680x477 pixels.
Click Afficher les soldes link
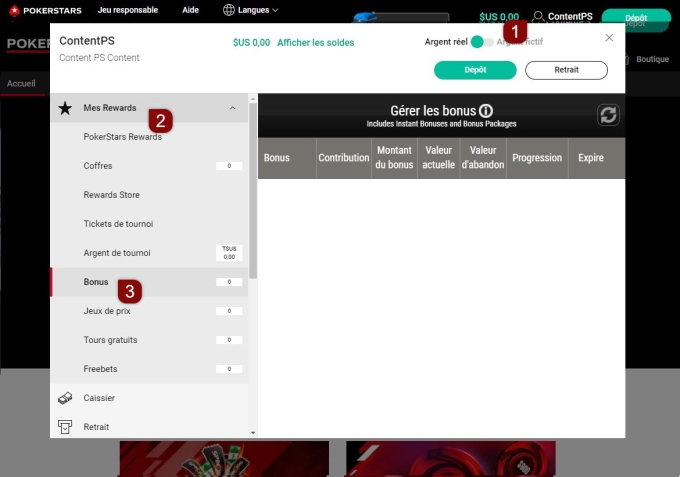pyautogui.click(x=316, y=42)
